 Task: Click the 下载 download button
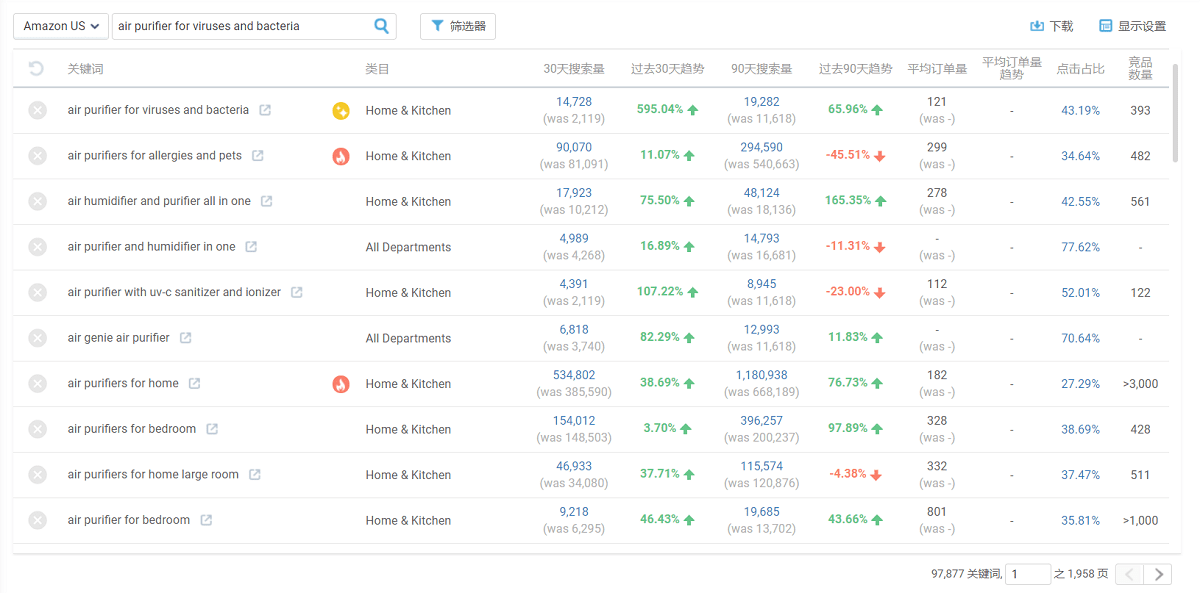[x=1051, y=26]
